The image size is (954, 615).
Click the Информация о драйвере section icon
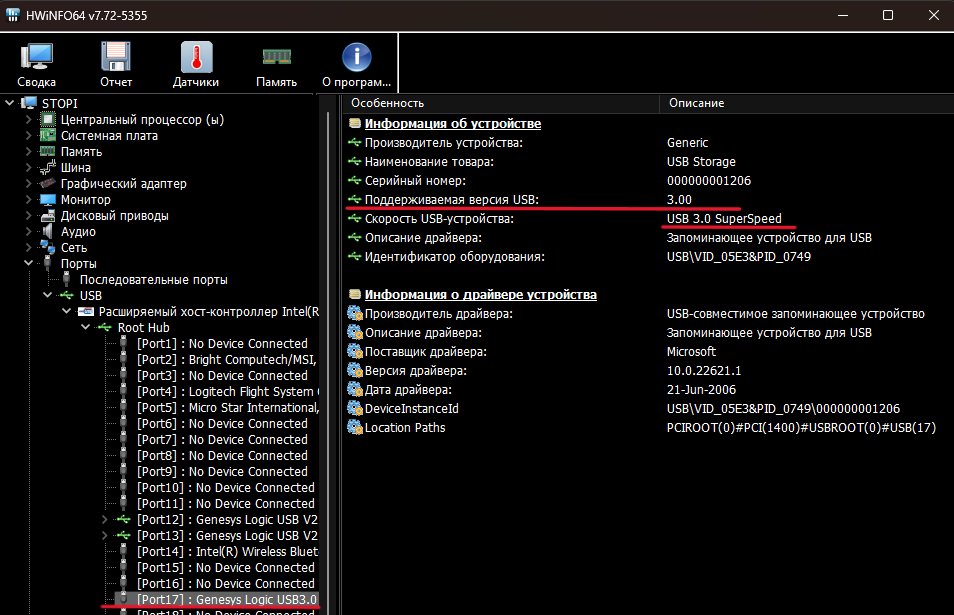tap(355, 294)
